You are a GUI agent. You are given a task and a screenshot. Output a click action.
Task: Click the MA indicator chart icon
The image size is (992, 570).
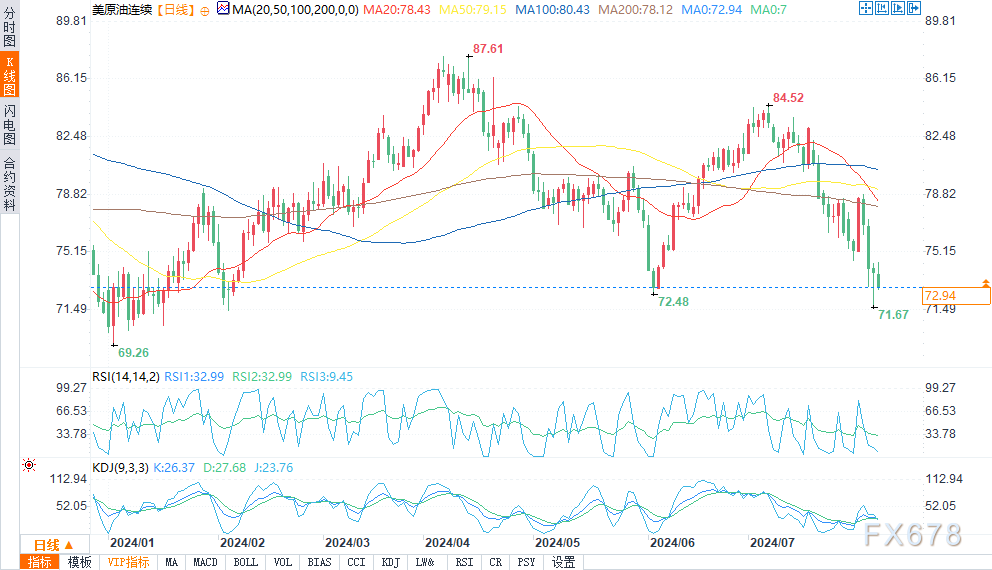[x=223, y=9]
